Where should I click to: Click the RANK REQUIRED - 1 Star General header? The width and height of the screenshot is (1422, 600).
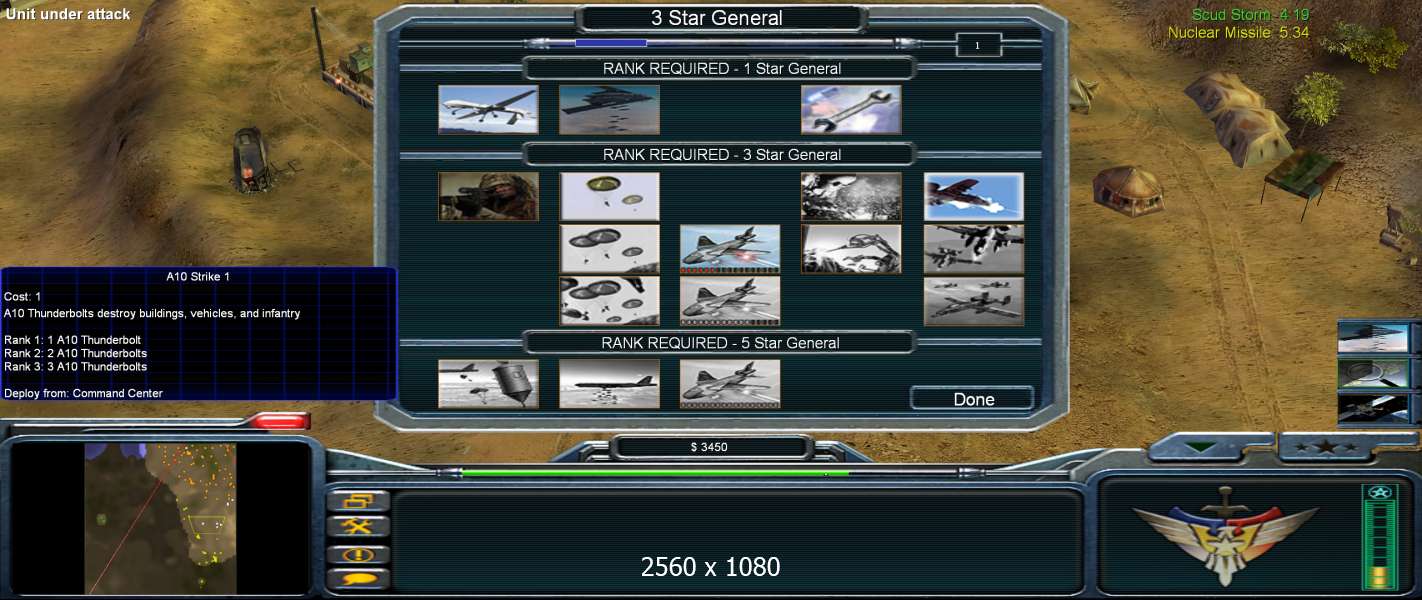pyautogui.click(x=721, y=69)
